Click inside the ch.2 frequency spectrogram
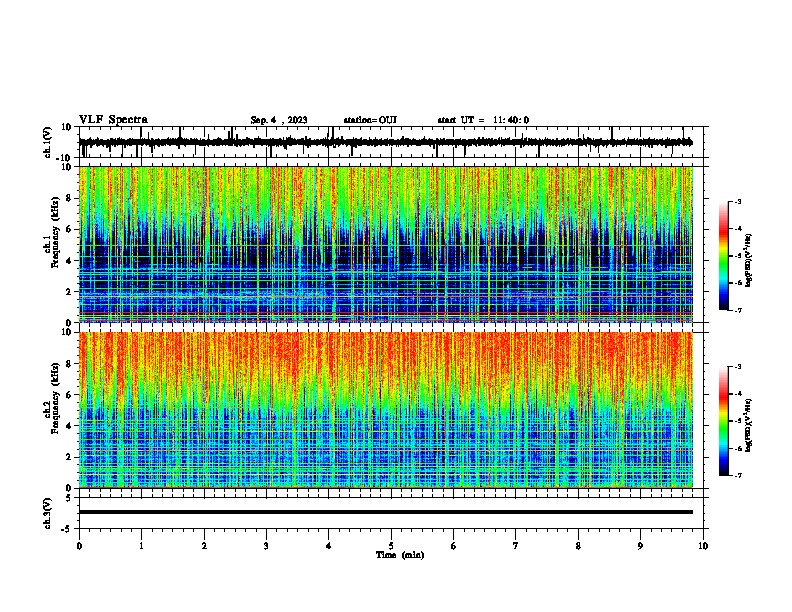 (386, 410)
